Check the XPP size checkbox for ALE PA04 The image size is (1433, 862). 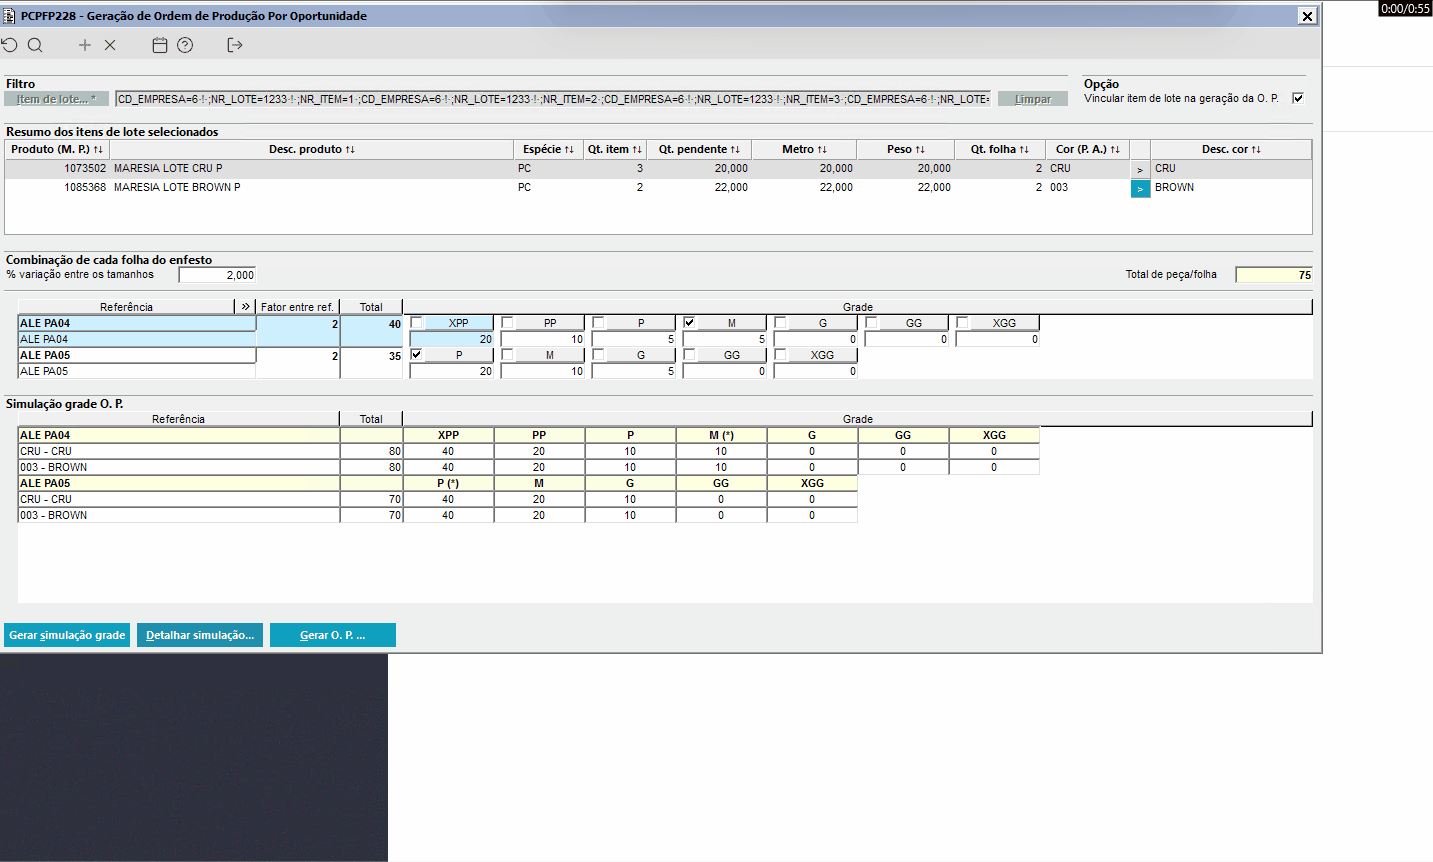click(417, 322)
